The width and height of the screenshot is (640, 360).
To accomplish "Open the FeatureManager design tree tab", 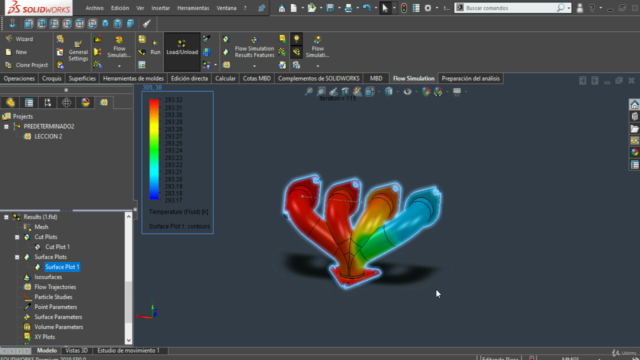I will 10,102.
